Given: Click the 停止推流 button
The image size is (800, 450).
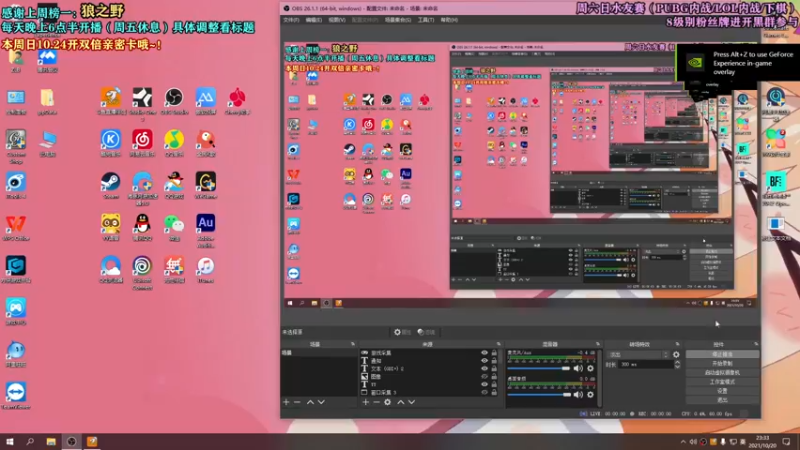Looking at the screenshot, I should (722, 354).
